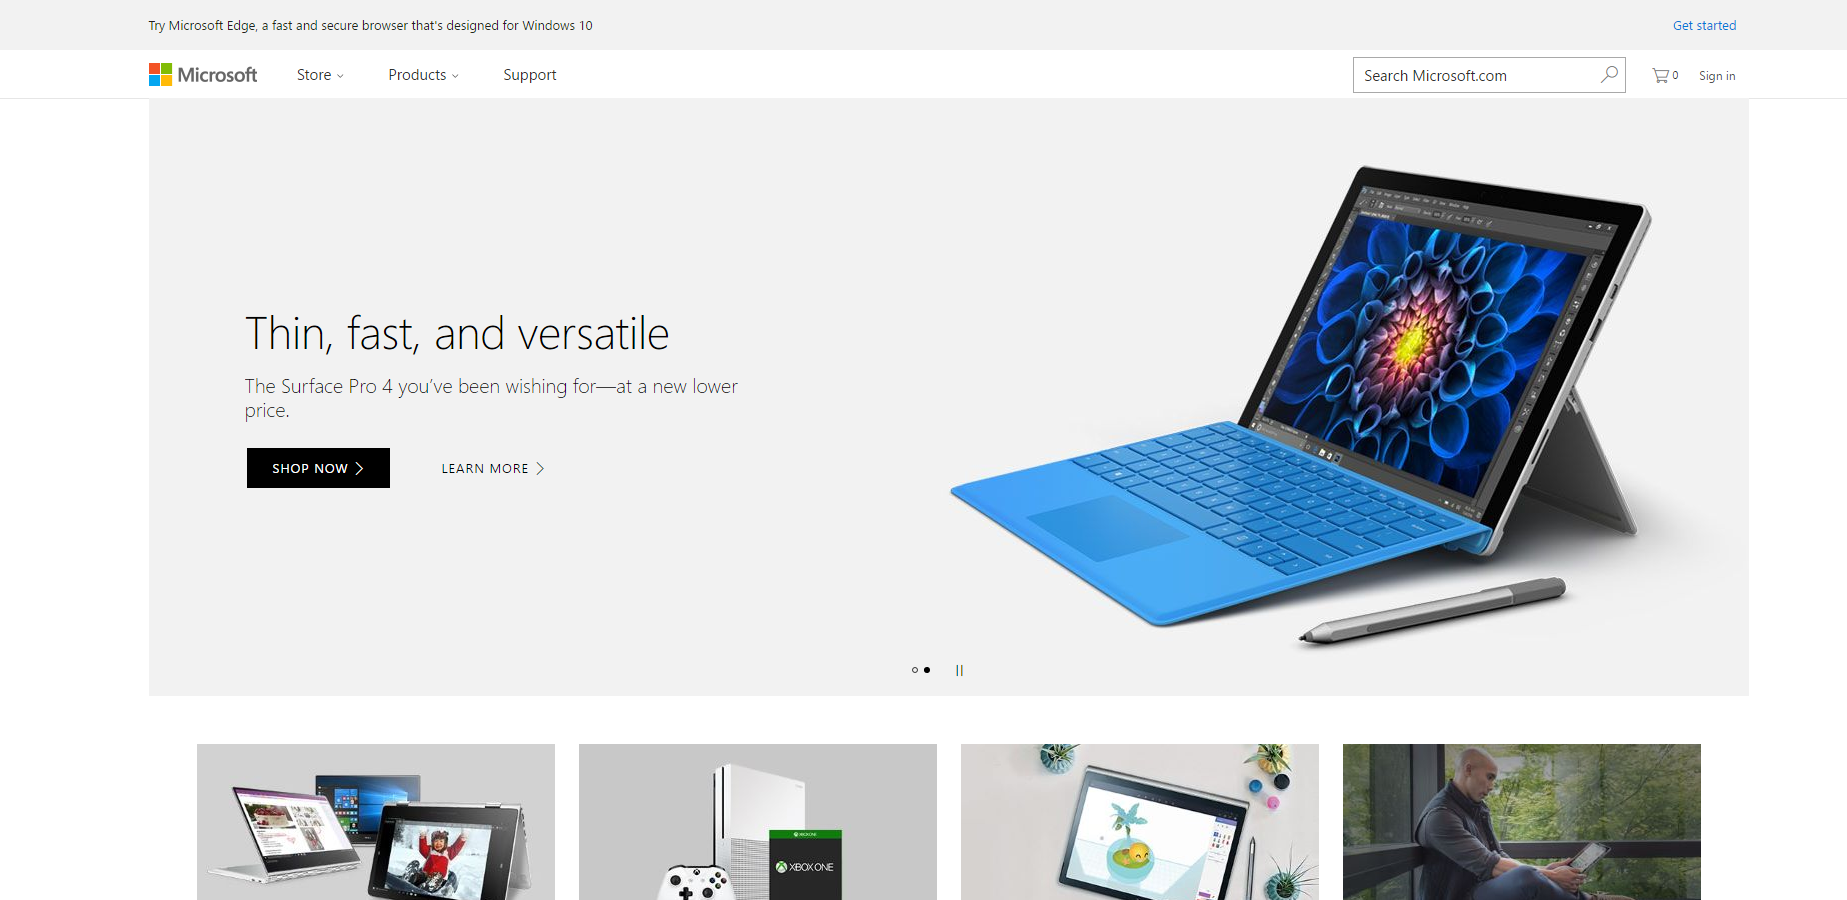This screenshot has height=900, width=1847.
Task: Open the man with tablet tile
Action: click(1522, 822)
